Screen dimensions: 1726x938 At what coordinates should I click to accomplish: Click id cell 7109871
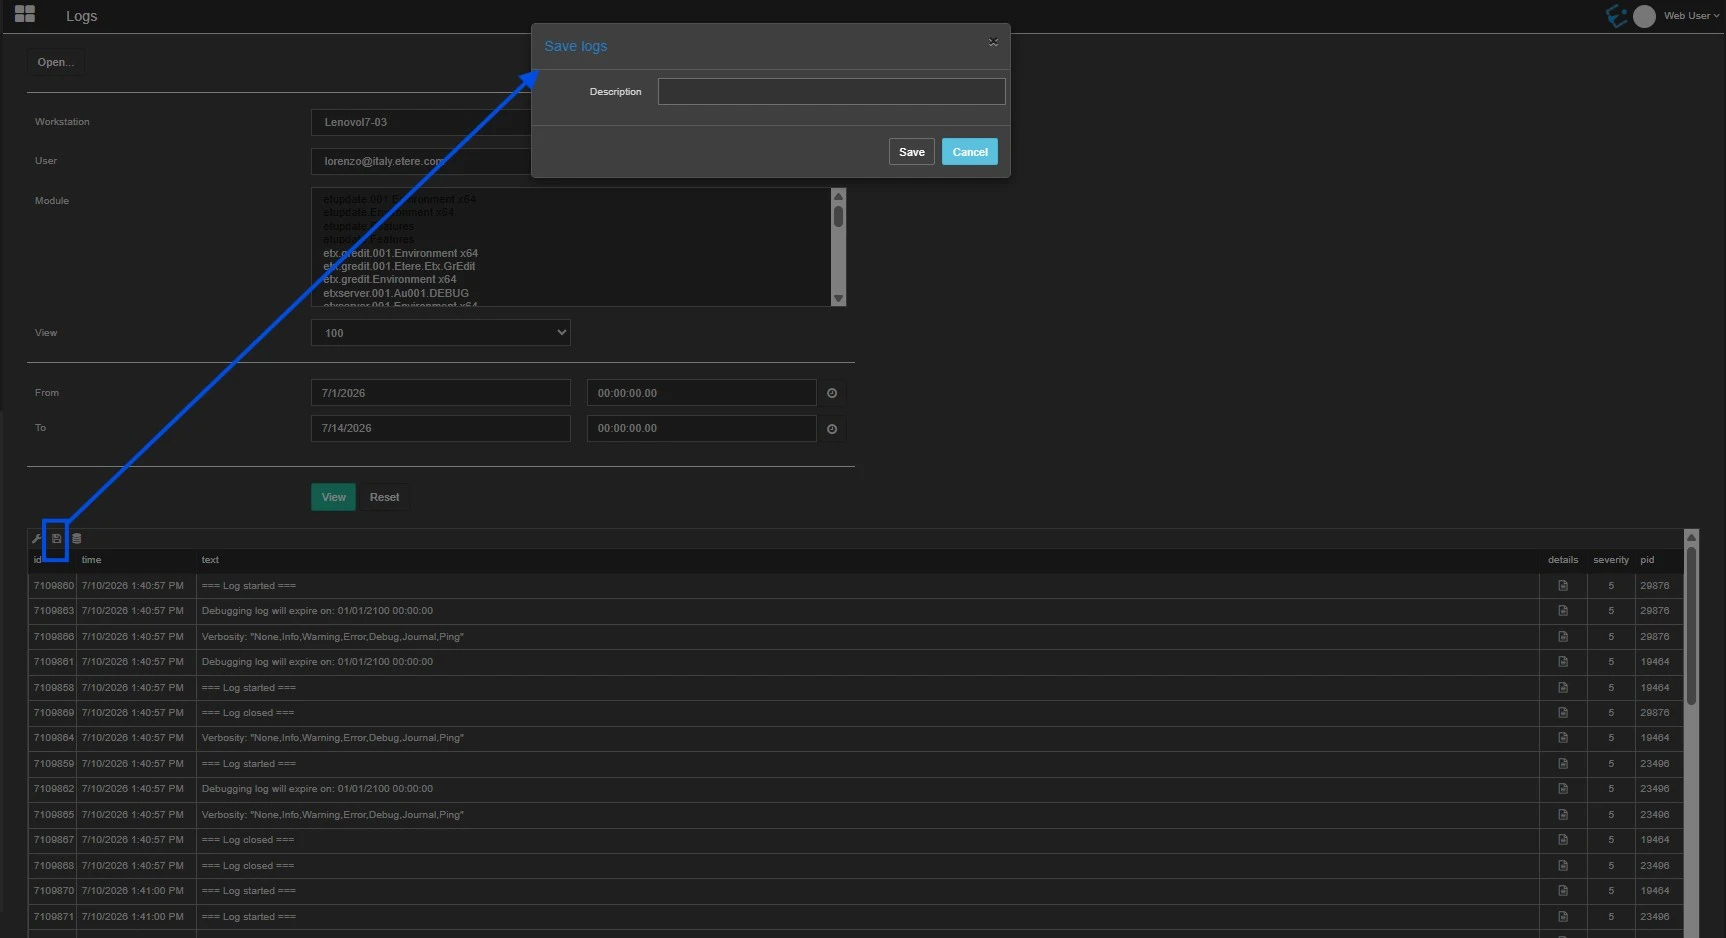[x=54, y=917]
